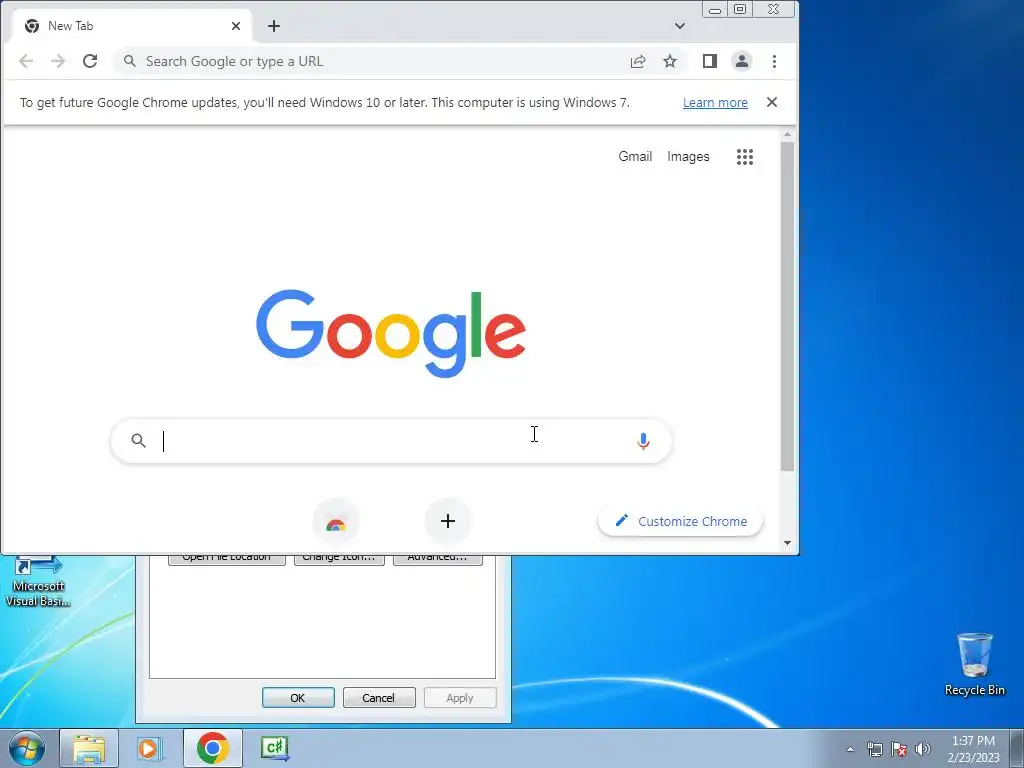Dismiss the Windows 7 update notice
The width and height of the screenshot is (1024, 768).
[772, 102]
